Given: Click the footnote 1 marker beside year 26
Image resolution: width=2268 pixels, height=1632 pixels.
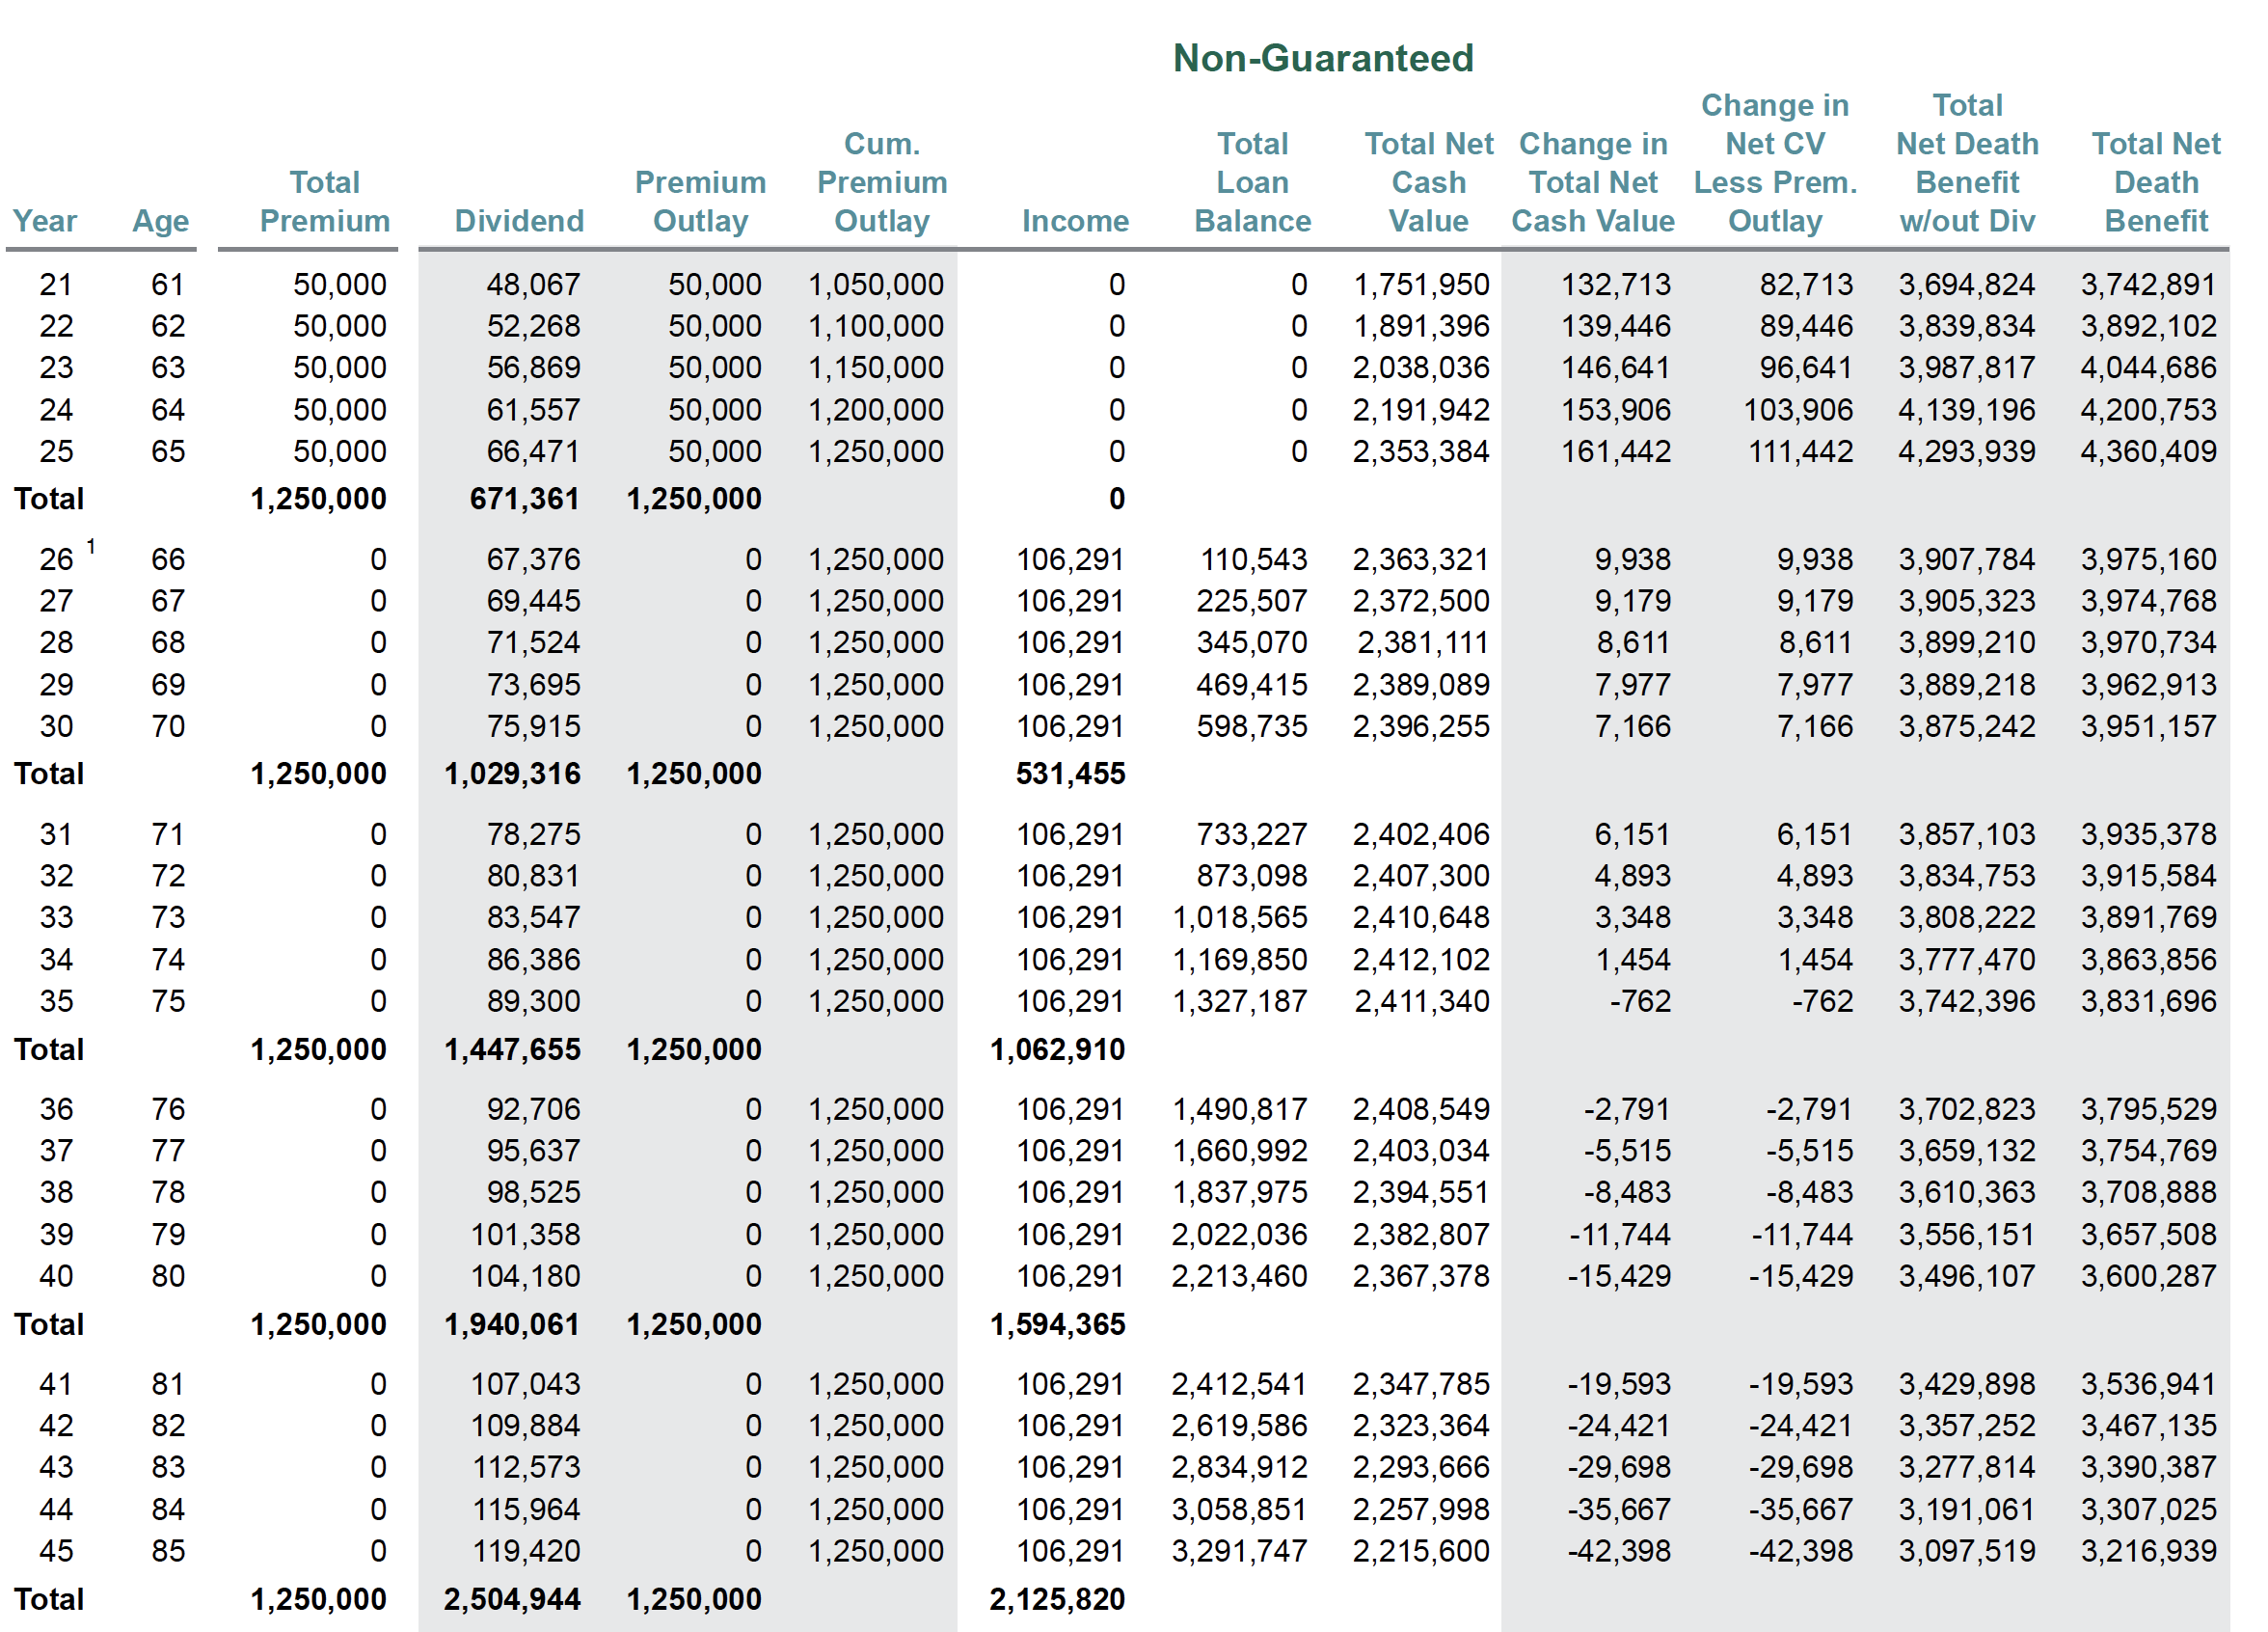Looking at the screenshot, I should pos(91,546).
